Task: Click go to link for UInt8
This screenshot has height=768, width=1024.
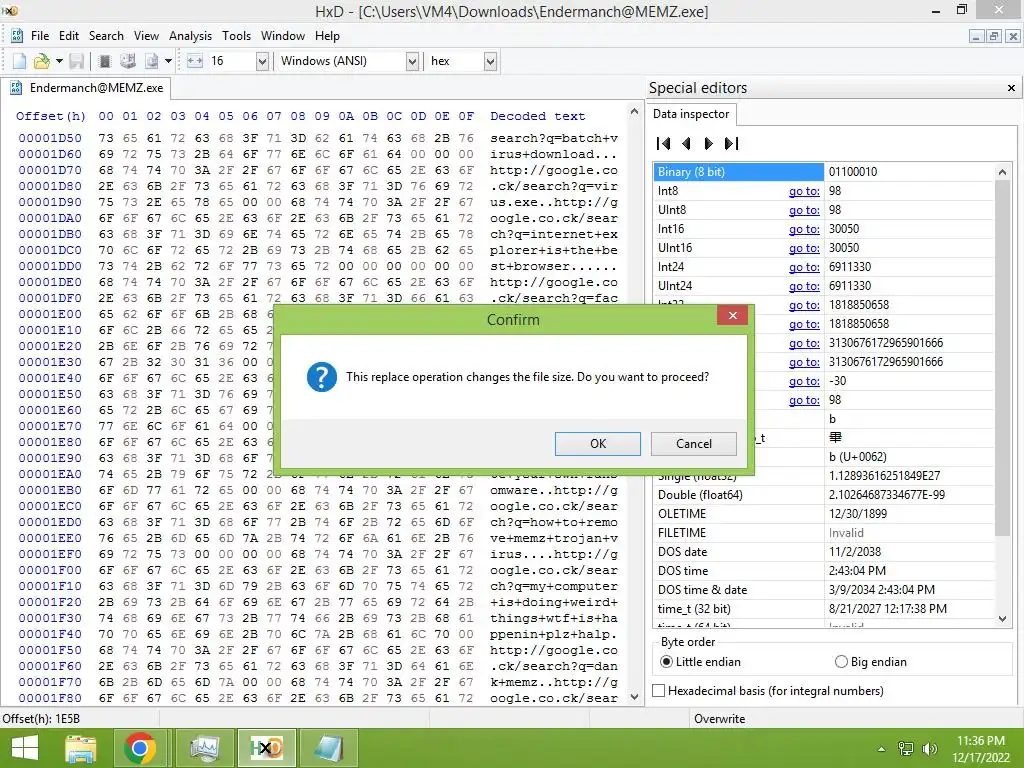Action: pos(804,210)
